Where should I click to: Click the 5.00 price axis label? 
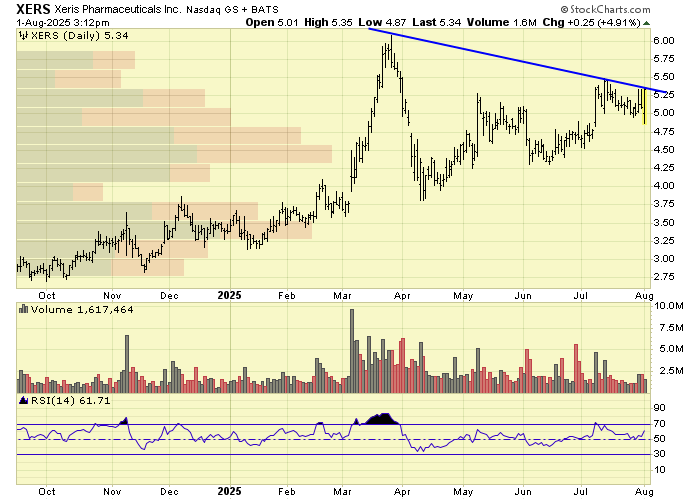[664, 113]
